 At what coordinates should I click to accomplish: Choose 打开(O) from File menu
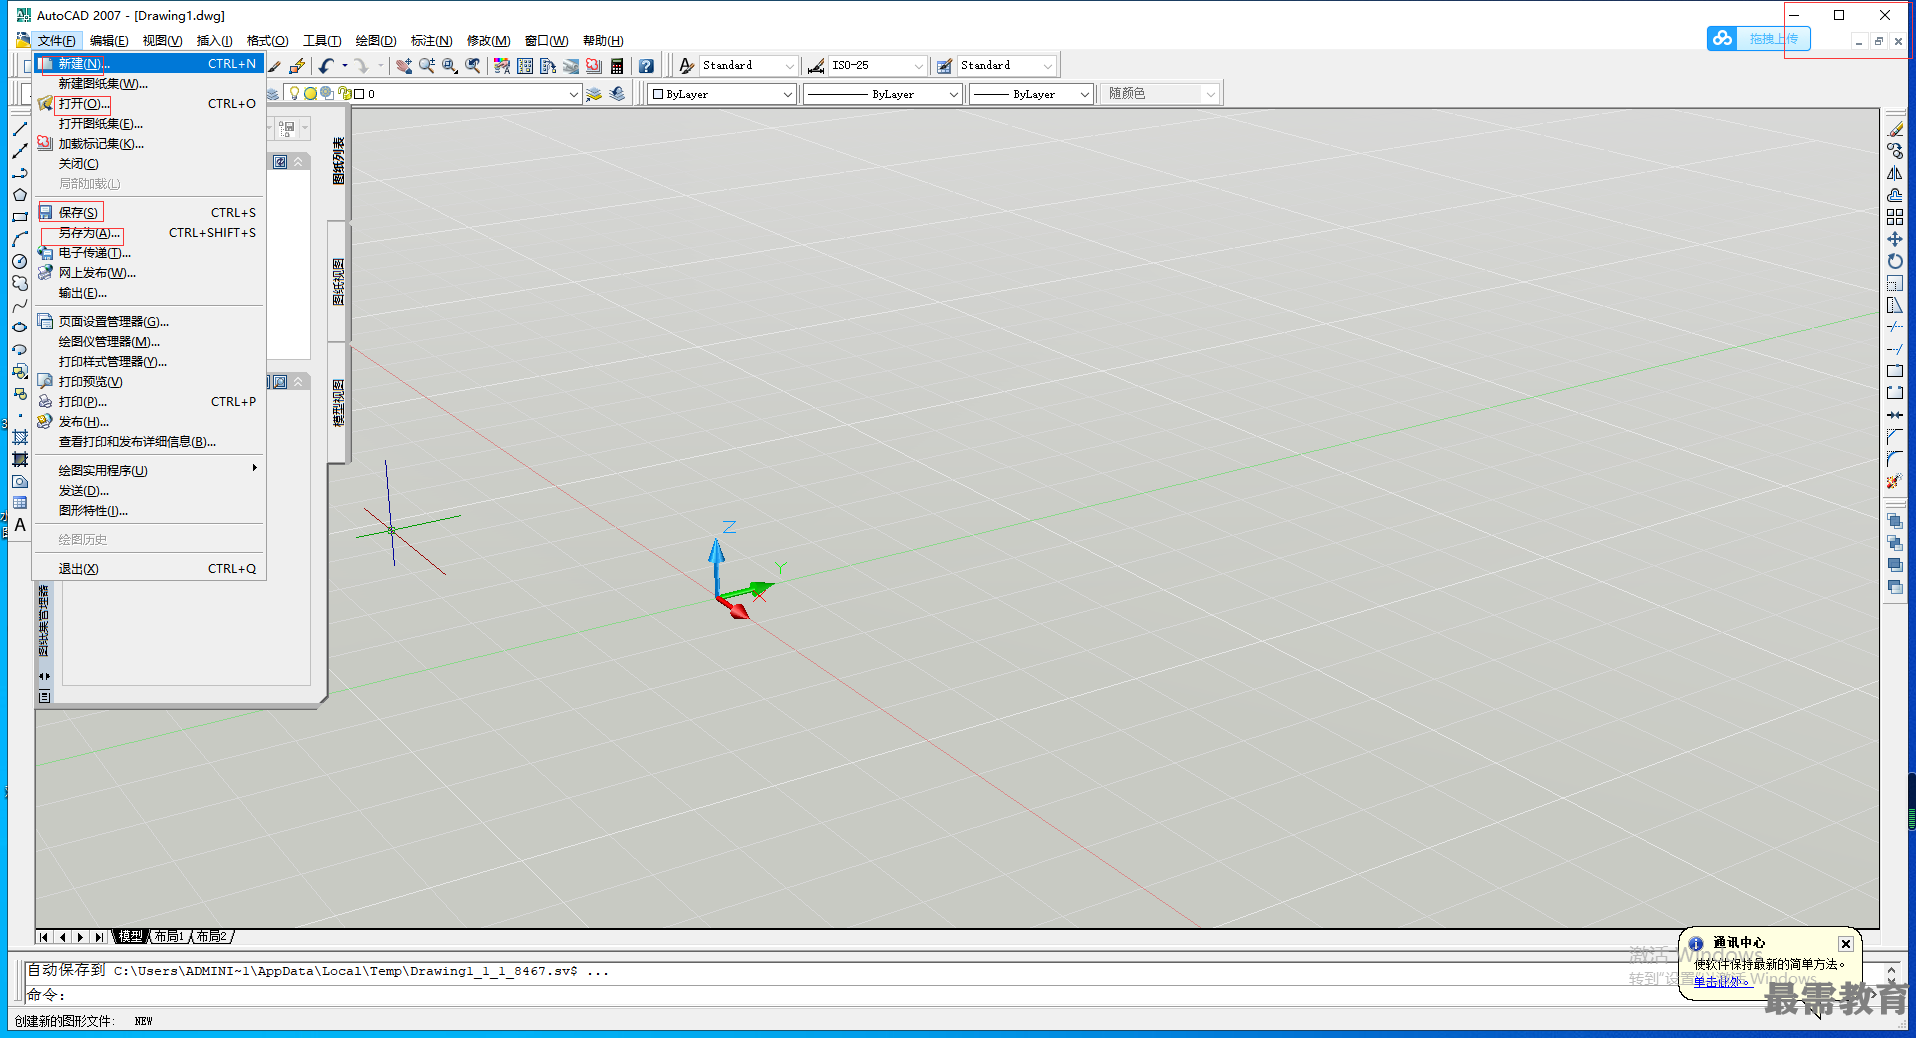(149, 103)
